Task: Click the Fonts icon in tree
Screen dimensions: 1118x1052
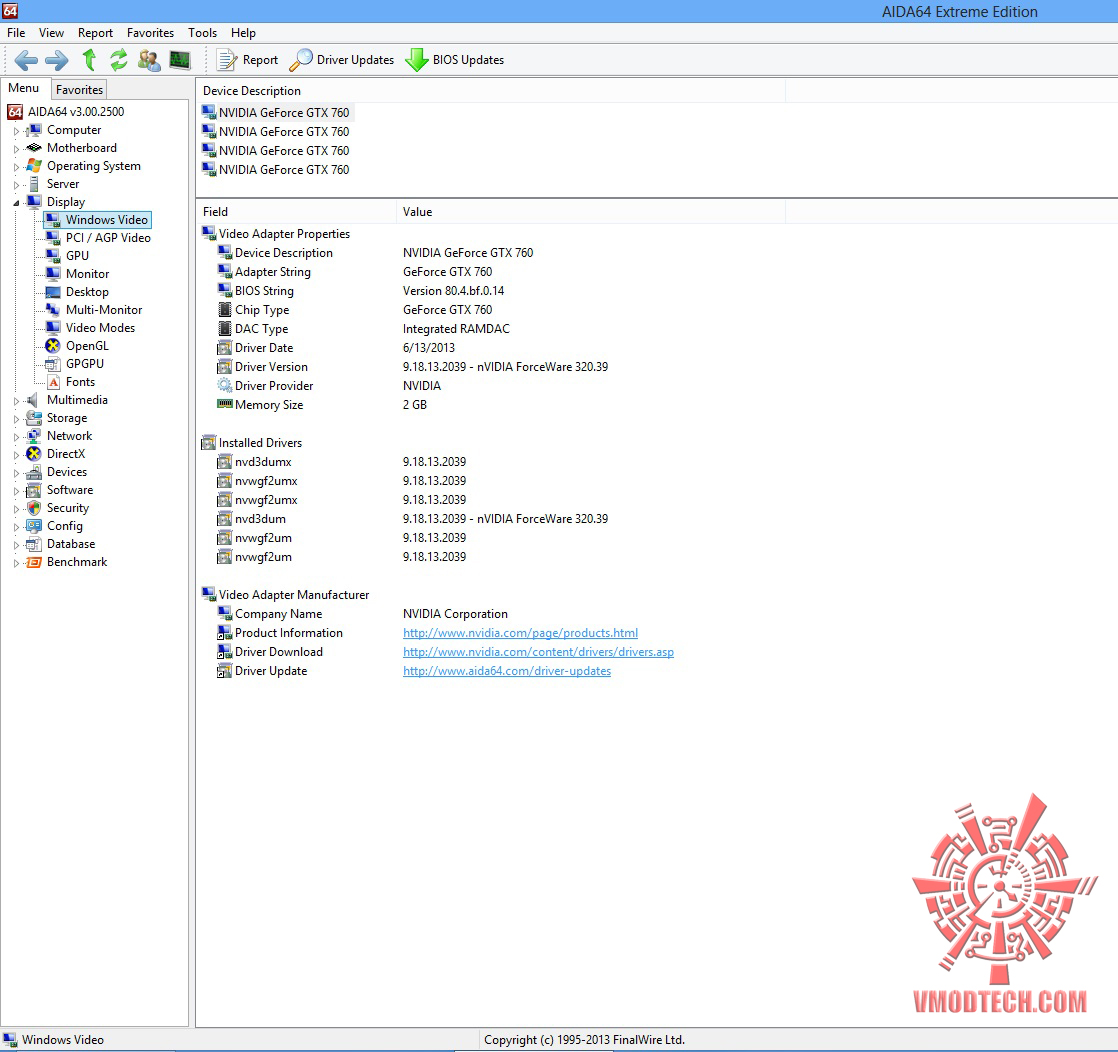Action: point(53,382)
